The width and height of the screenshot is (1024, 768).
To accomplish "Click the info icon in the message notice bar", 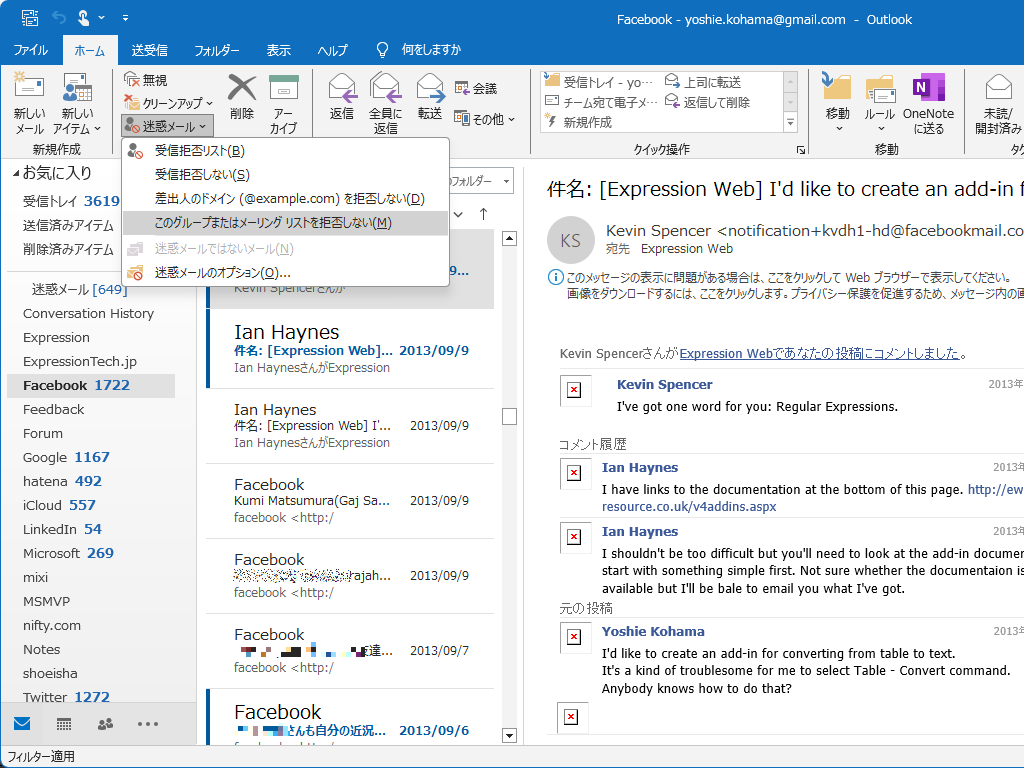I will [554, 278].
